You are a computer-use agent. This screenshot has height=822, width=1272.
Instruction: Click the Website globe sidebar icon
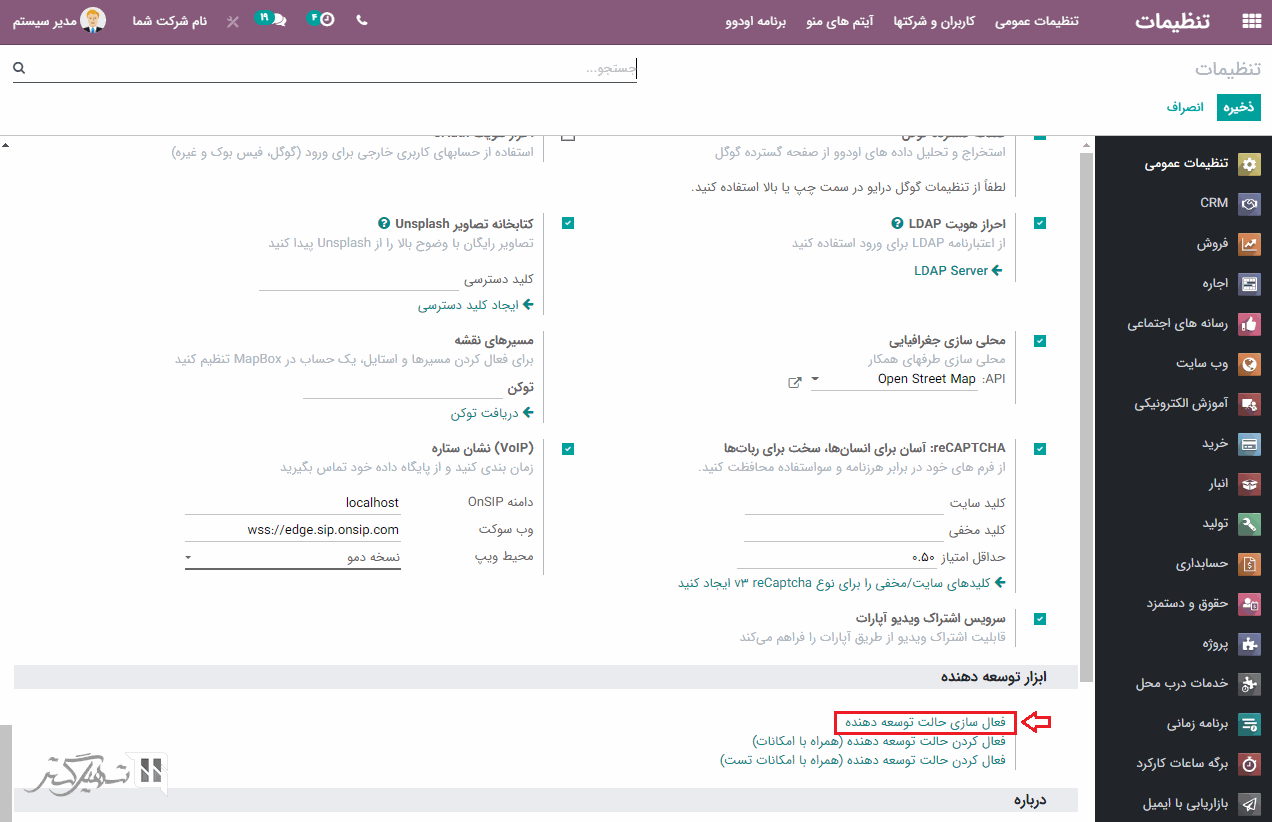[x=1249, y=364]
